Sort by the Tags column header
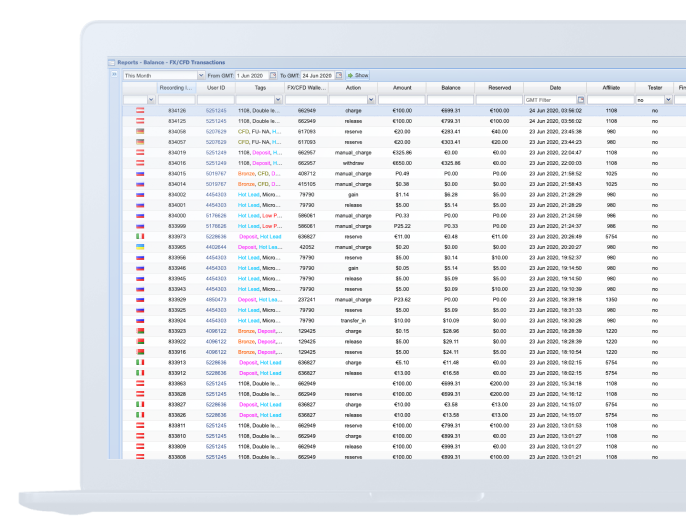Viewport: 686px width, 523px height. click(260, 88)
